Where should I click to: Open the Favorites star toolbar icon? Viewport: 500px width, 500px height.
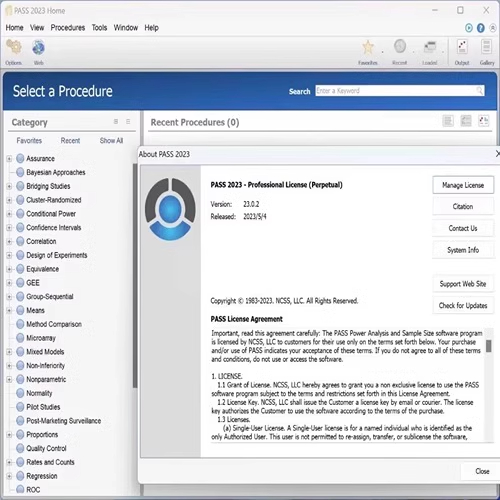368,47
